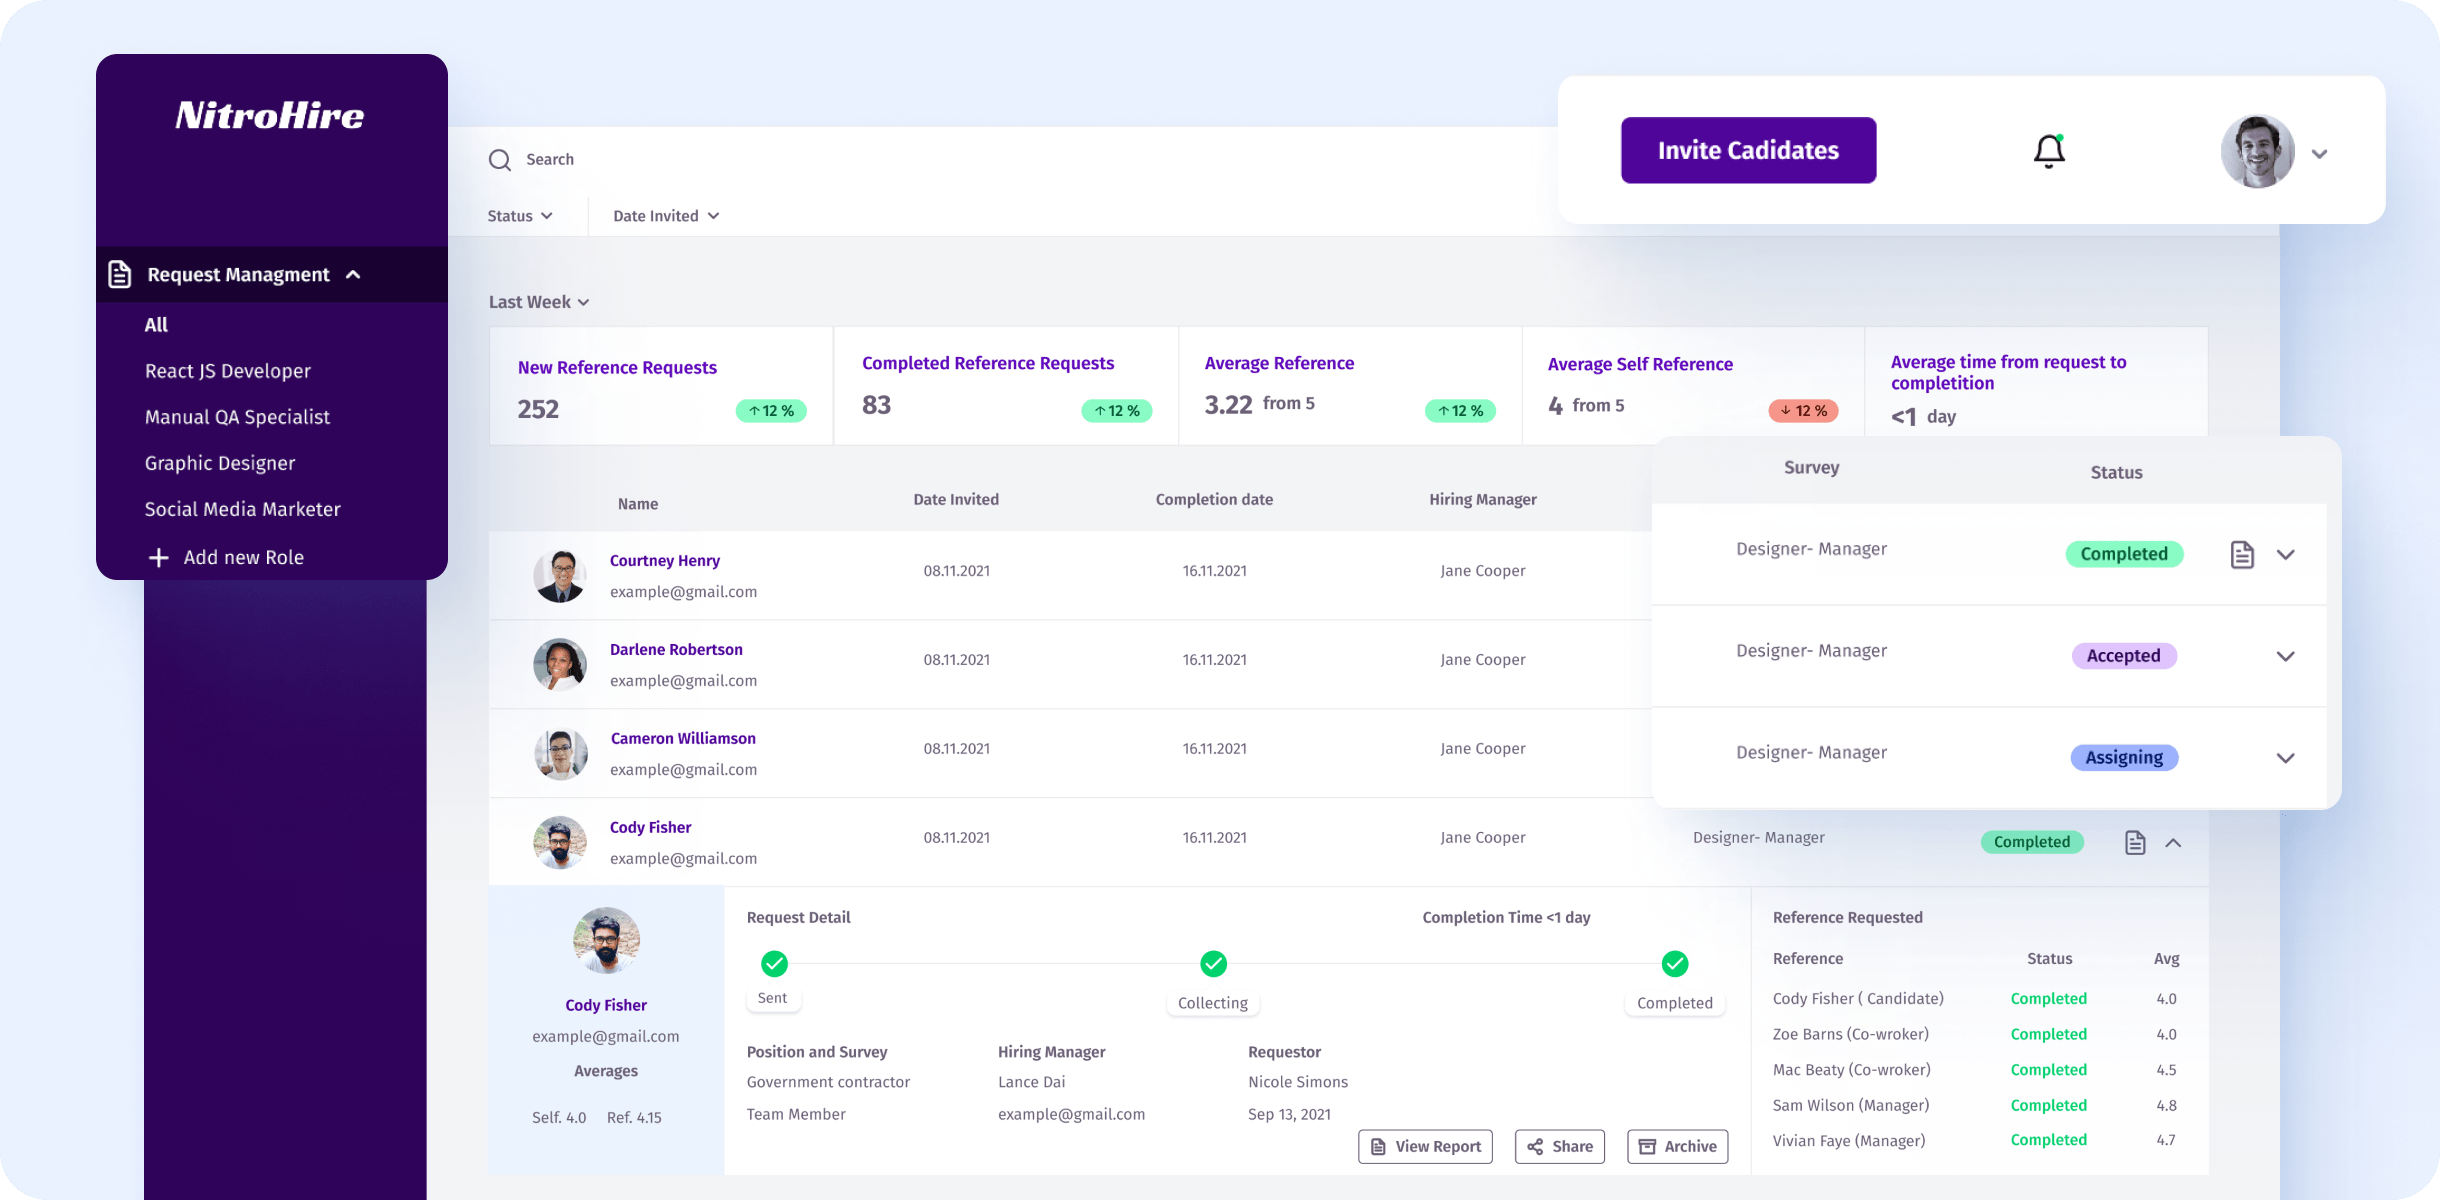The image size is (2440, 1200).
Task: Select Graphic Designer in sidebar
Action: [219, 463]
